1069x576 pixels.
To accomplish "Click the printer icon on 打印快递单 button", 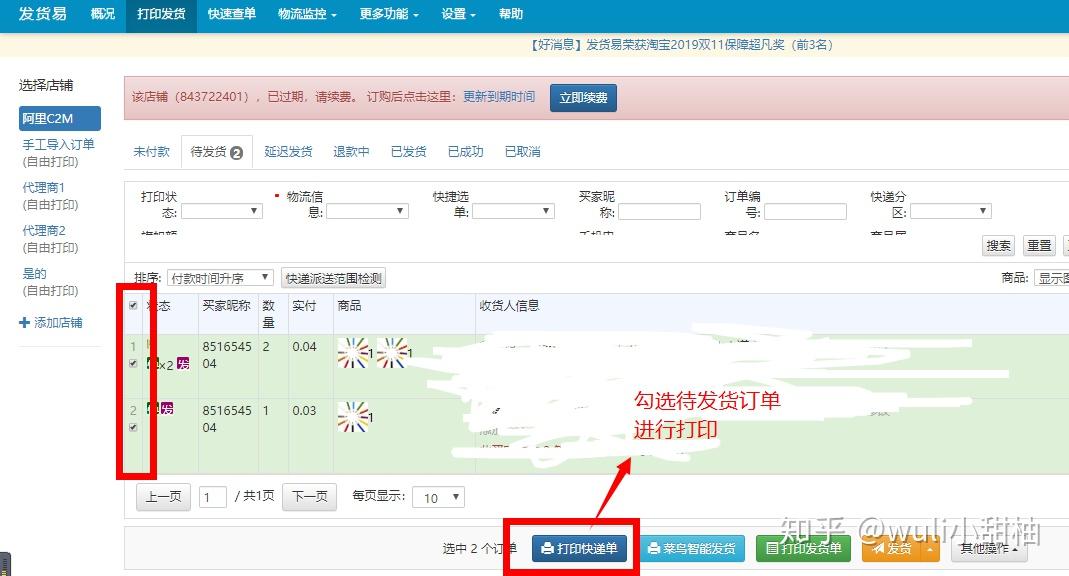I will pyautogui.click(x=547, y=549).
